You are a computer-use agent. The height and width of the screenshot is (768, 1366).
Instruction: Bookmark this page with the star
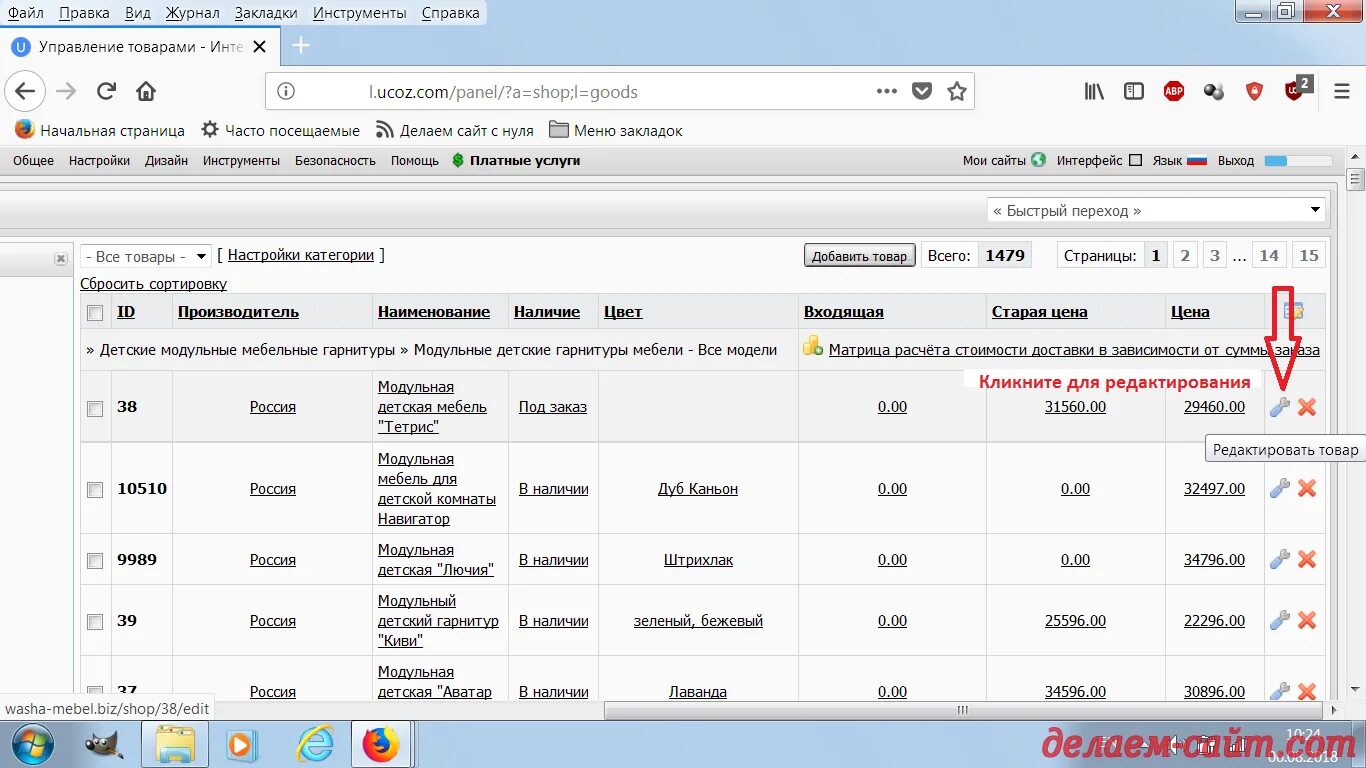(957, 92)
